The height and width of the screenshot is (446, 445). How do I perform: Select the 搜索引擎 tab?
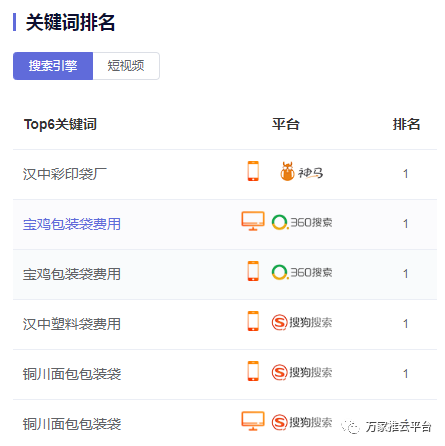coord(53,66)
